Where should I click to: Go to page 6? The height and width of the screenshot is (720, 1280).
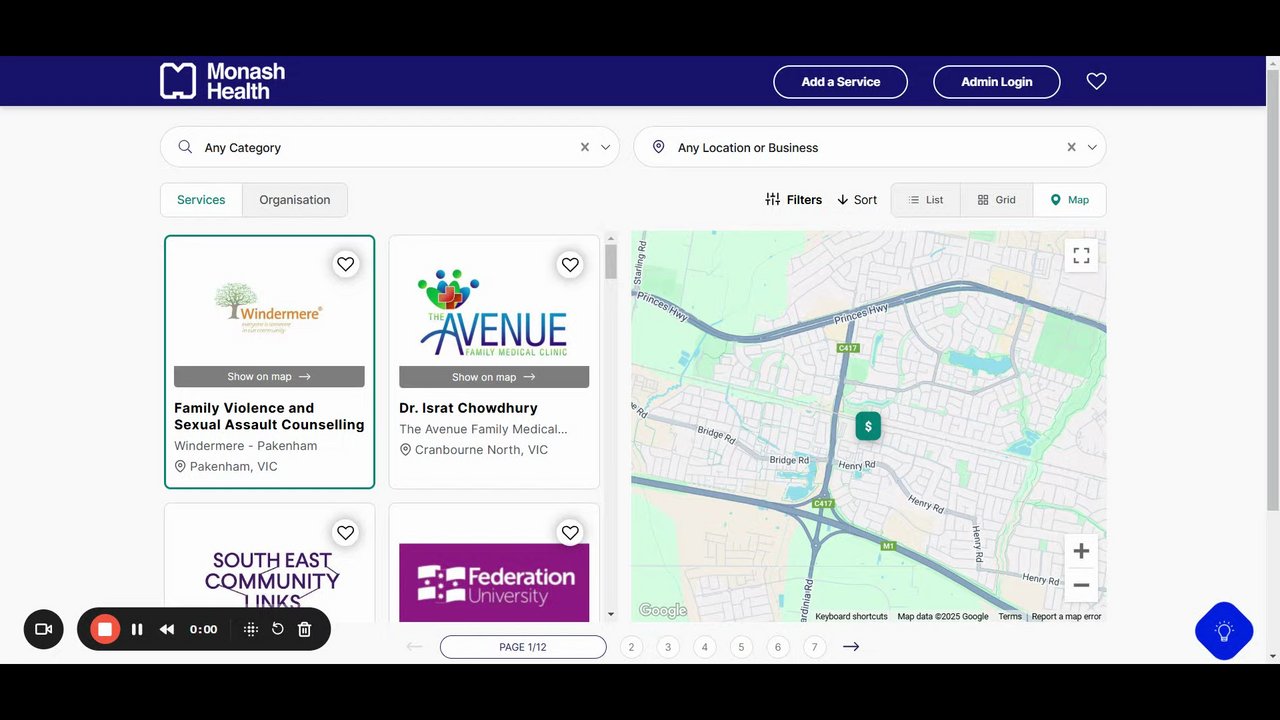pos(778,647)
